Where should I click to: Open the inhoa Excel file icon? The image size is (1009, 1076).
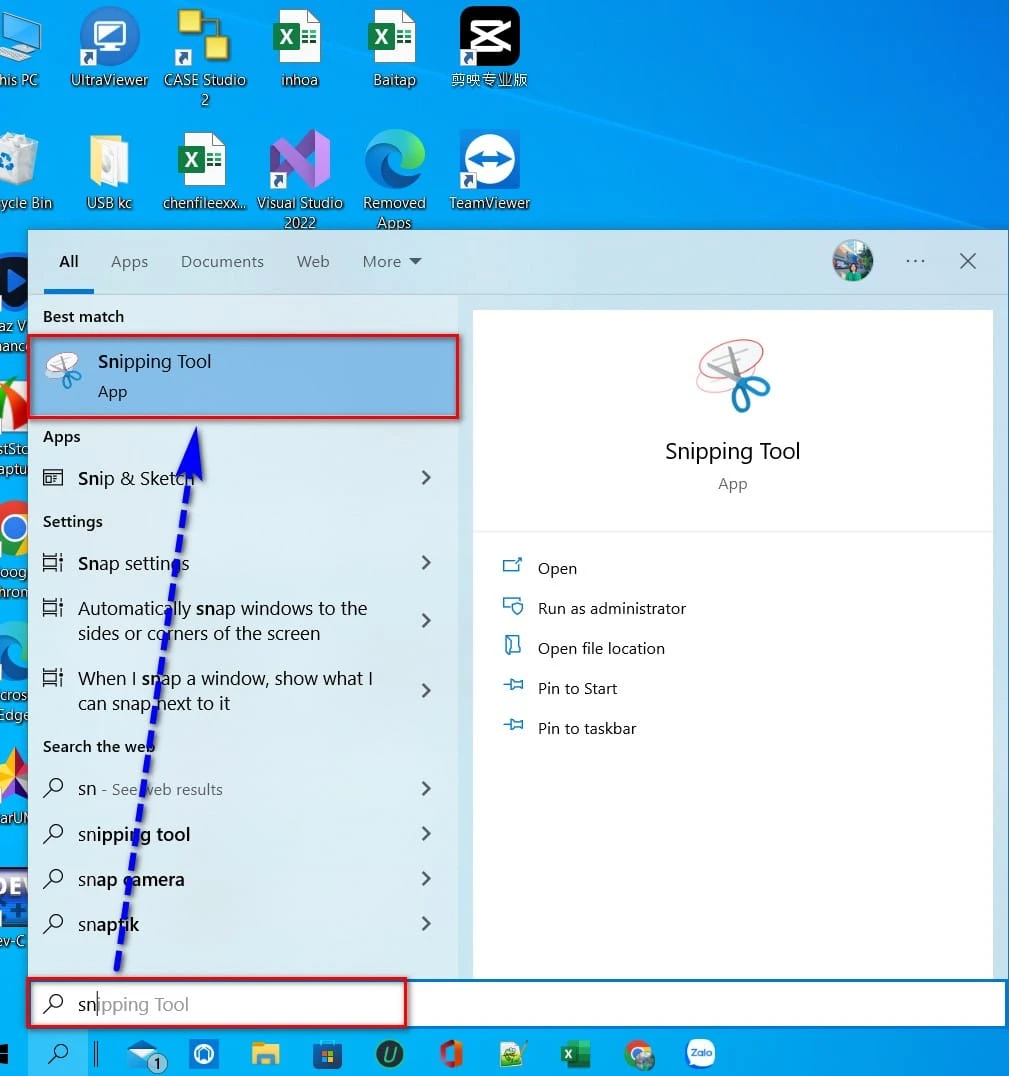pyautogui.click(x=299, y=40)
